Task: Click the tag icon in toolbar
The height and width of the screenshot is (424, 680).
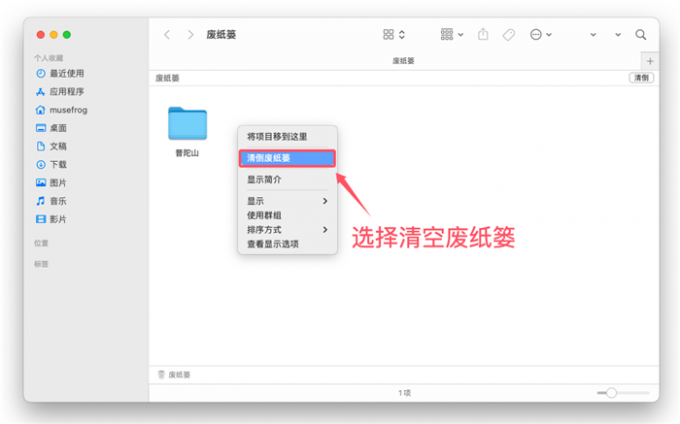Action: [509, 35]
